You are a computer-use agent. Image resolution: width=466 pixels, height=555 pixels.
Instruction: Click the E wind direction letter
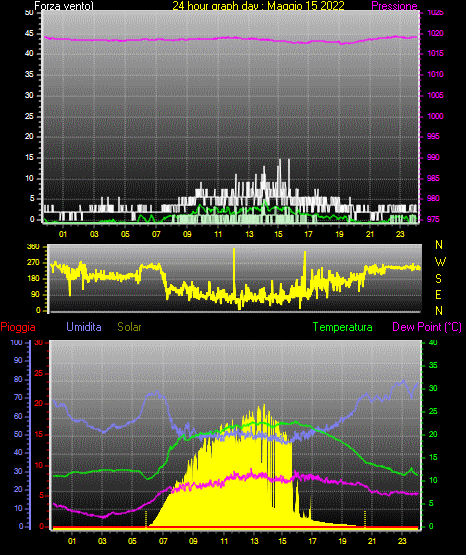438,295
